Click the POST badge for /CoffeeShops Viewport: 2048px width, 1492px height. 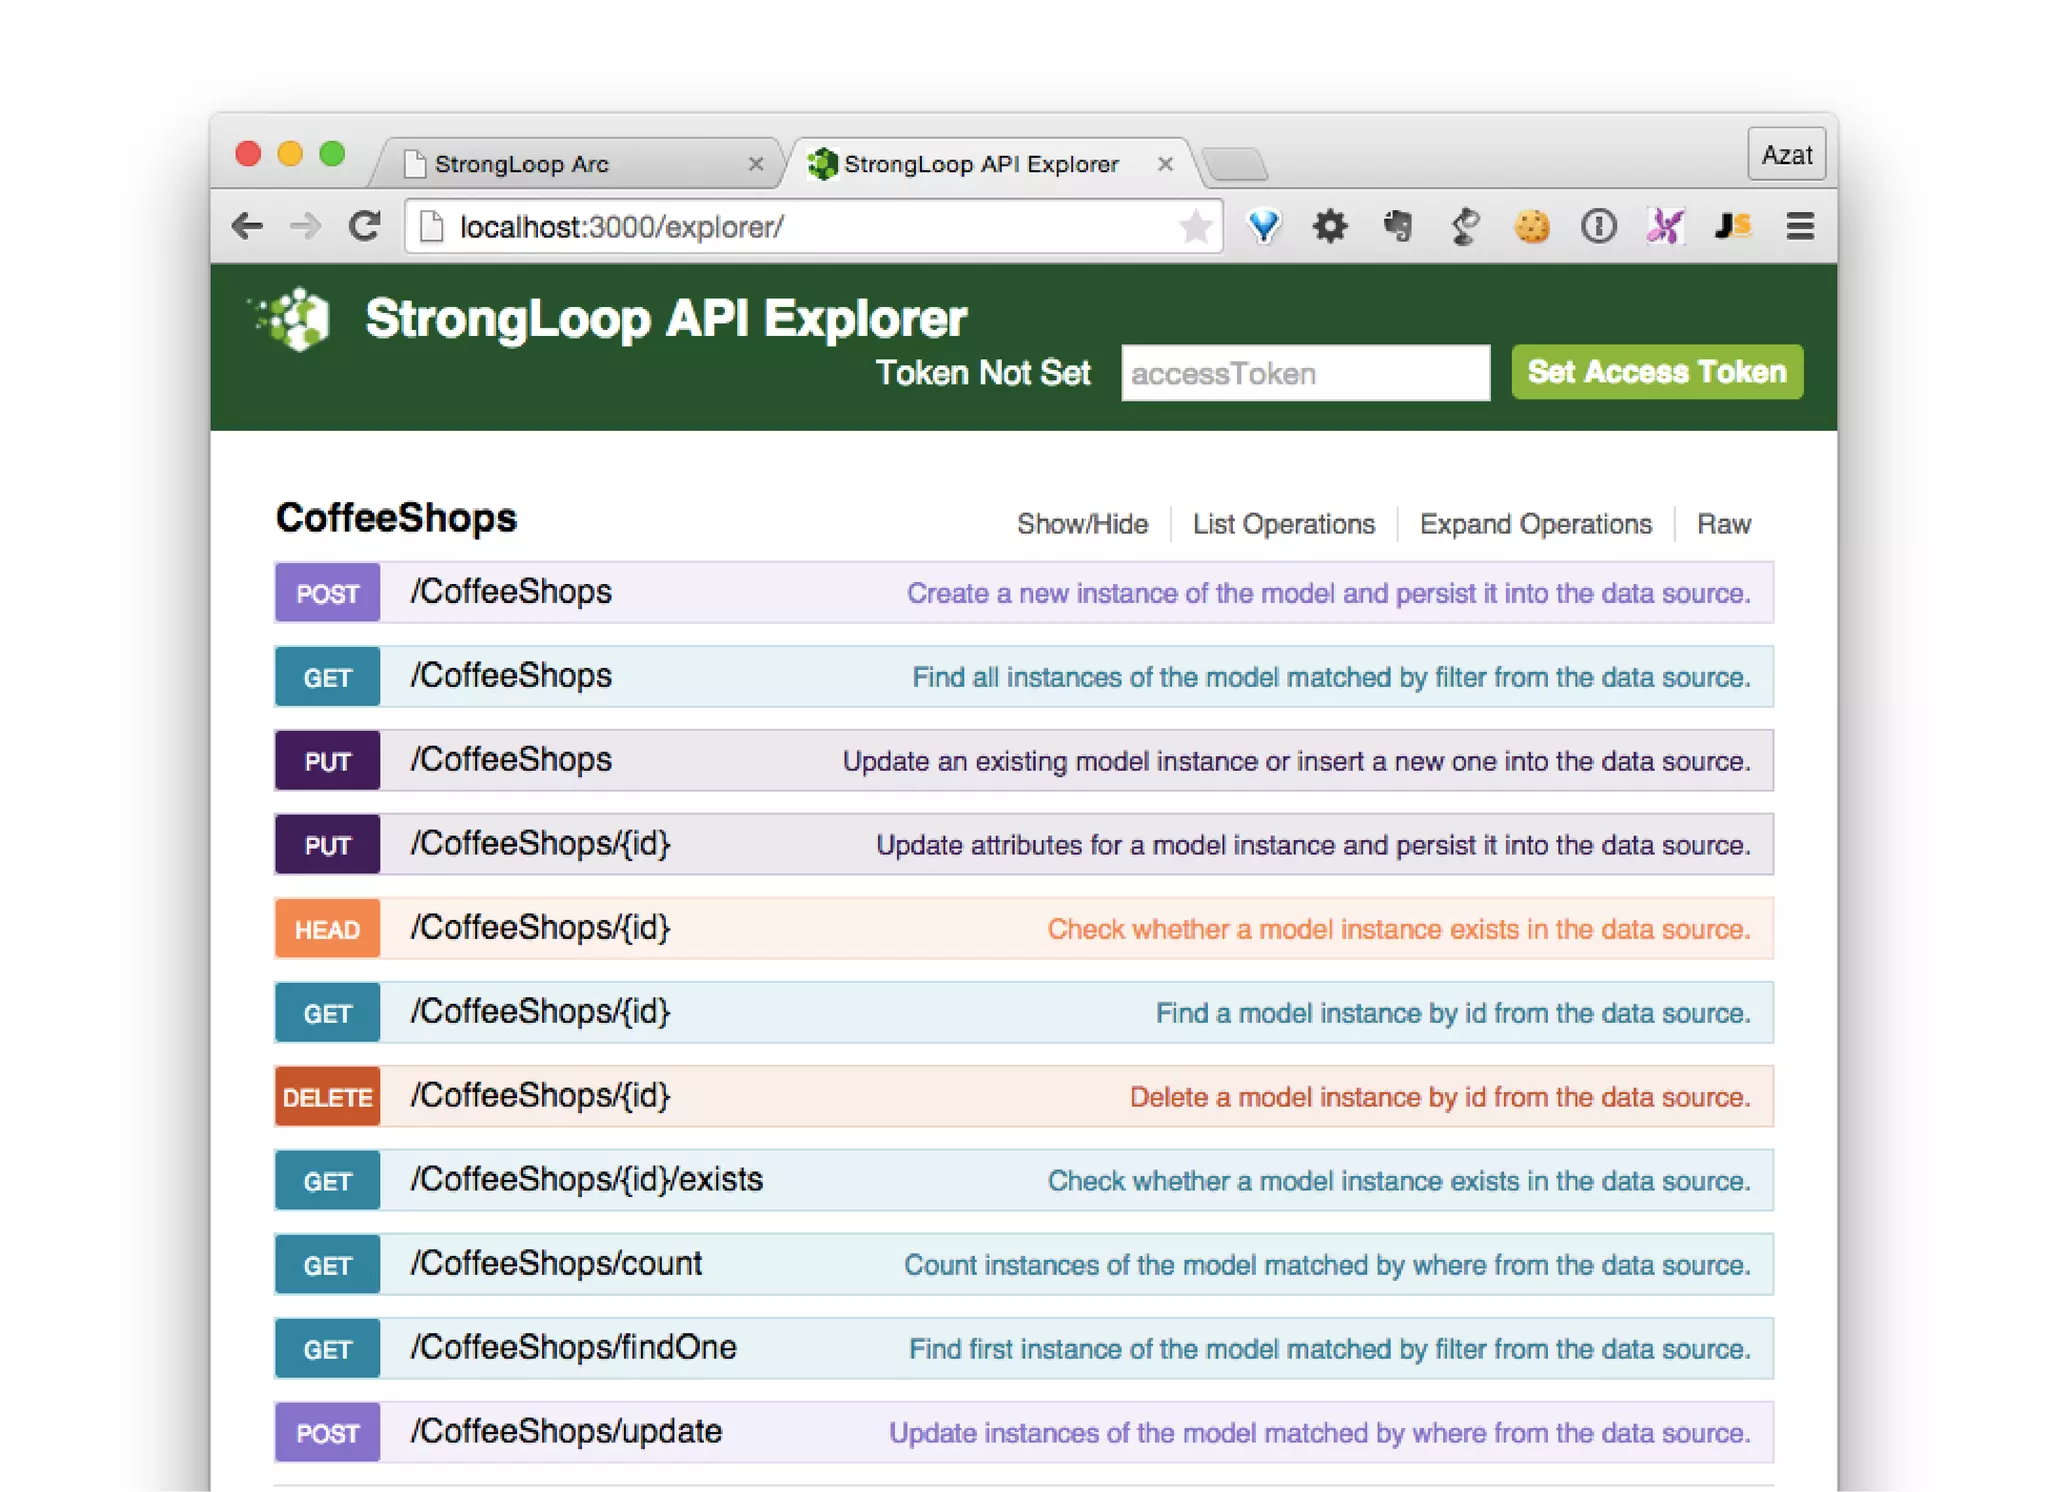[327, 593]
